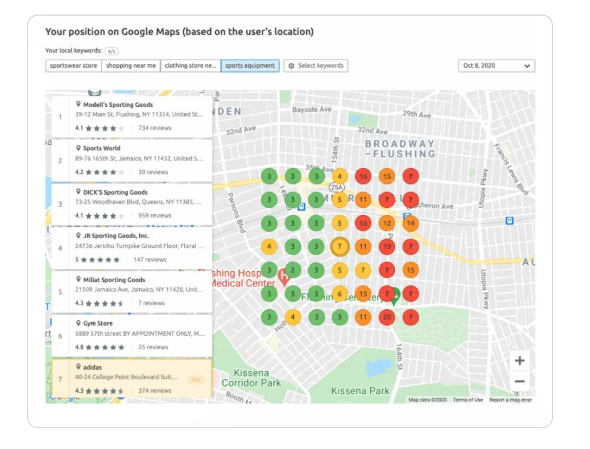Open the Modell's Sporting Goods listing

(132, 117)
